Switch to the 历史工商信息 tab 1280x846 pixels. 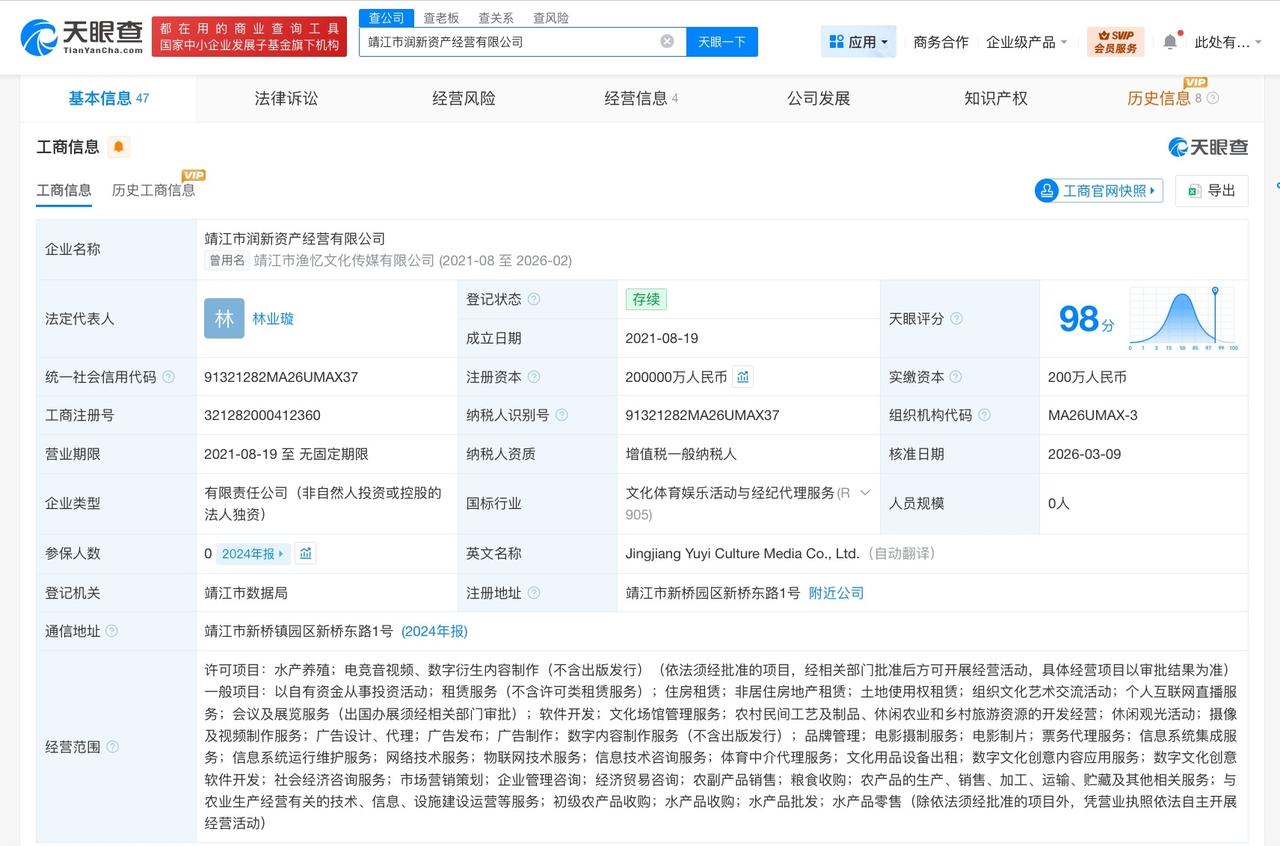[155, 190]
